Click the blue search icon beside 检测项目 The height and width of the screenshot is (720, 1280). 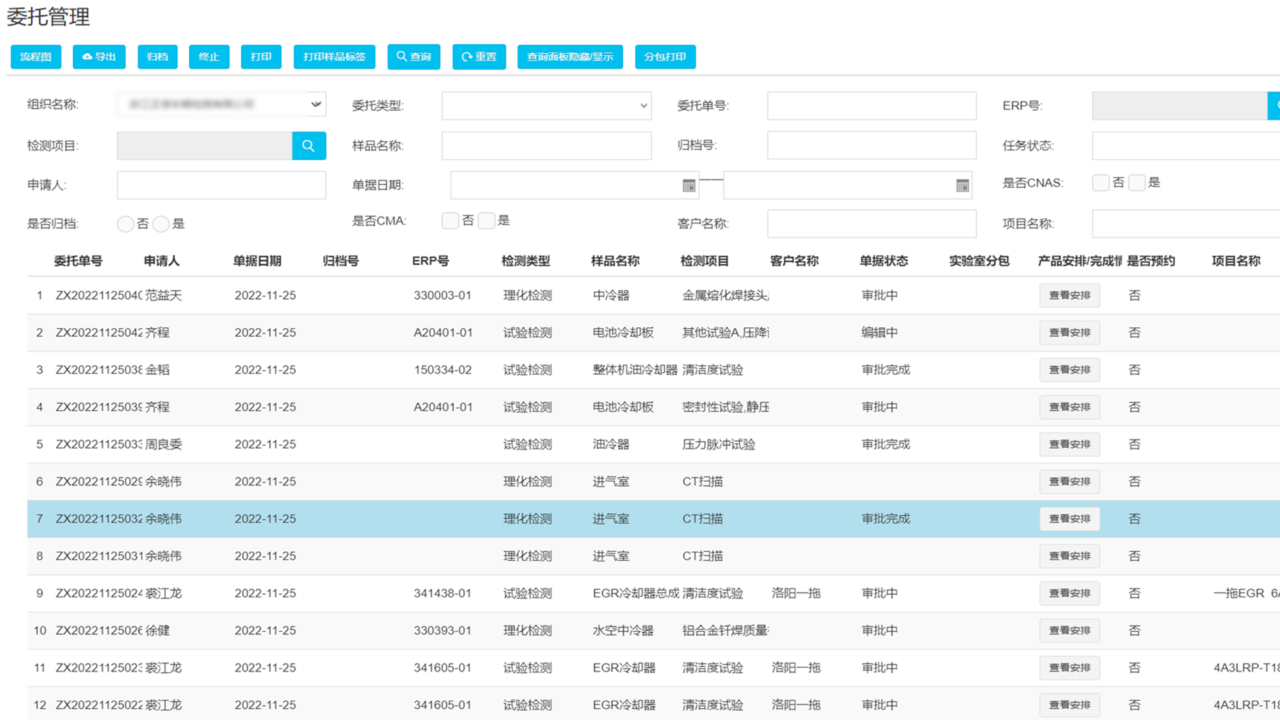click(309, 145)
